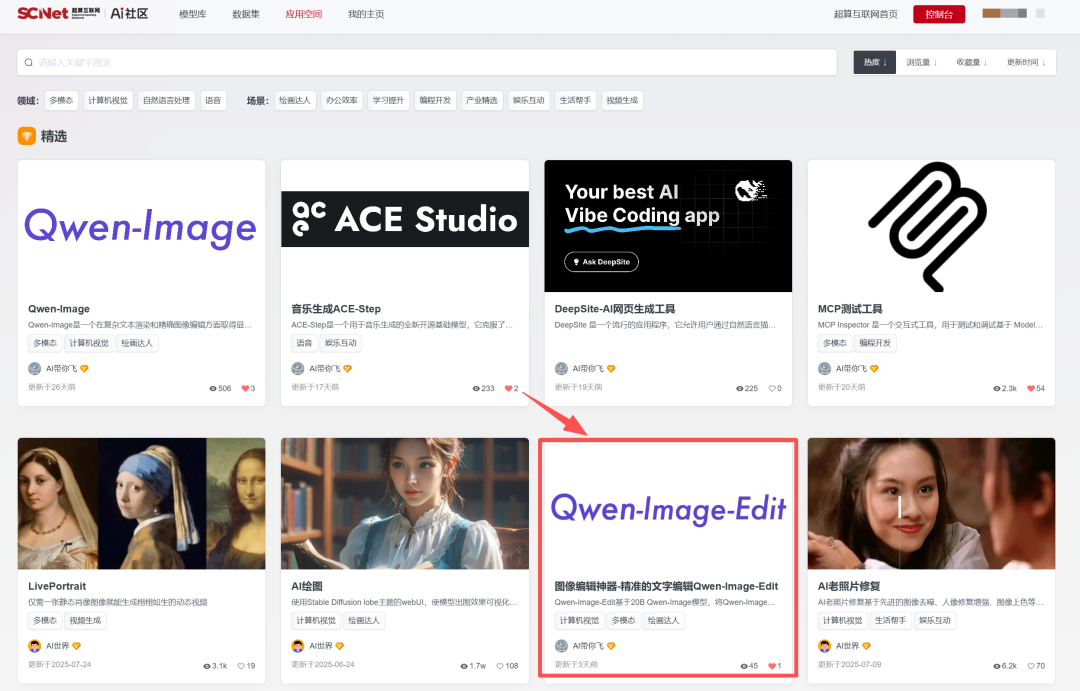Like the AI绘图 card heart
1080x691 pixels.
pyautogui.click(x=500, y=666)
